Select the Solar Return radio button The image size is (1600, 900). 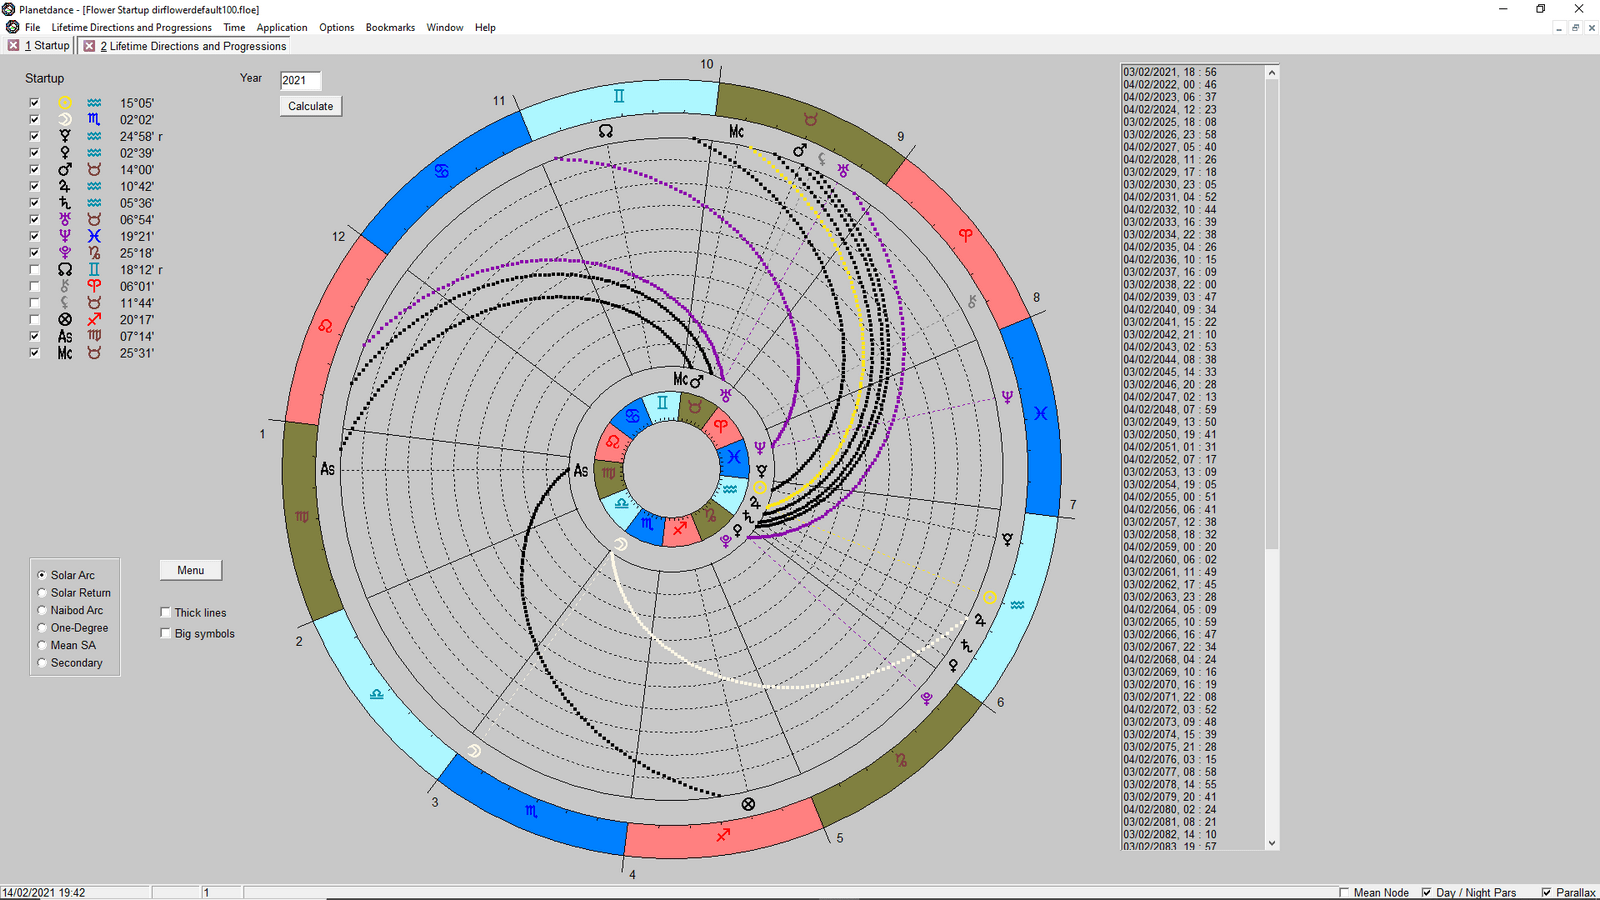tap(41, 592)
